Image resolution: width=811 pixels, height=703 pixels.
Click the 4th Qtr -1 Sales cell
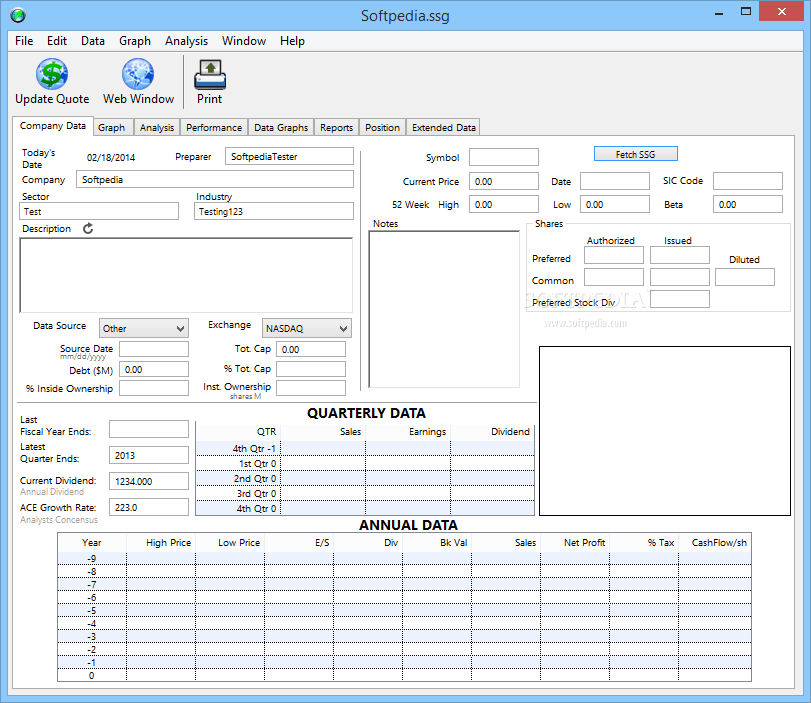tap(323, 448)
